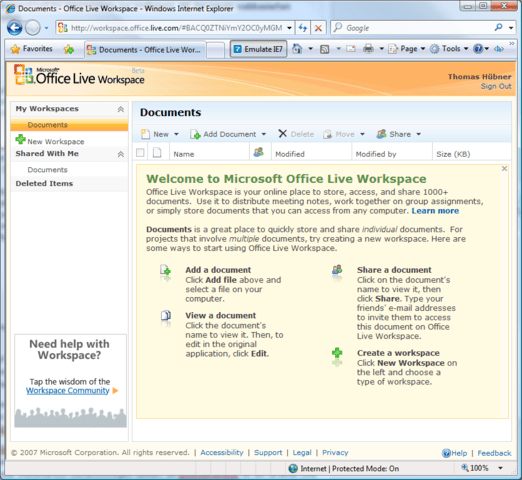522x480 pixels.
Task: Open the Favorites star button
Action: click(x=32, y=49)
